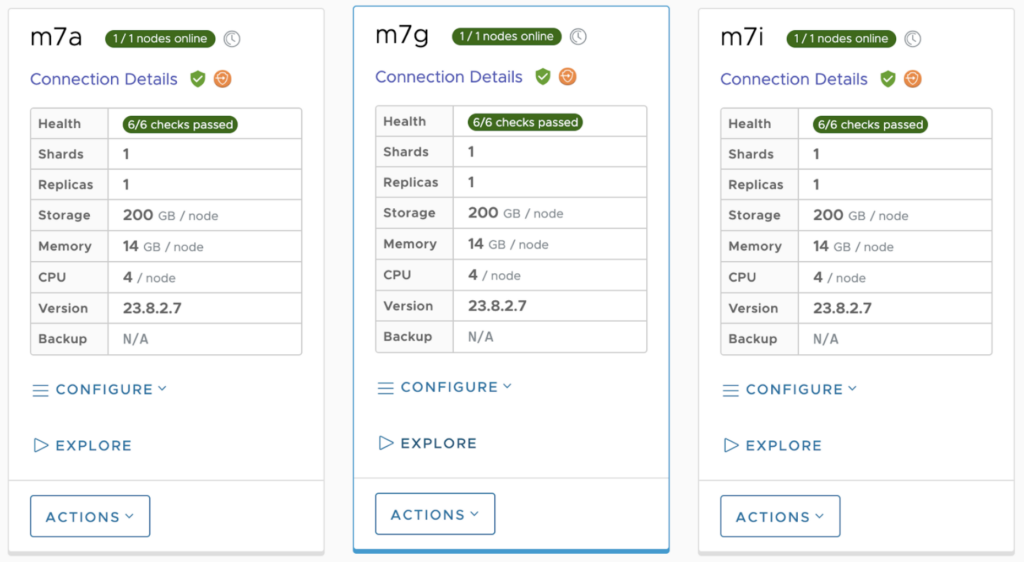Click the clock icon next to m7a

pyautogui.click(x=232, y=39)
